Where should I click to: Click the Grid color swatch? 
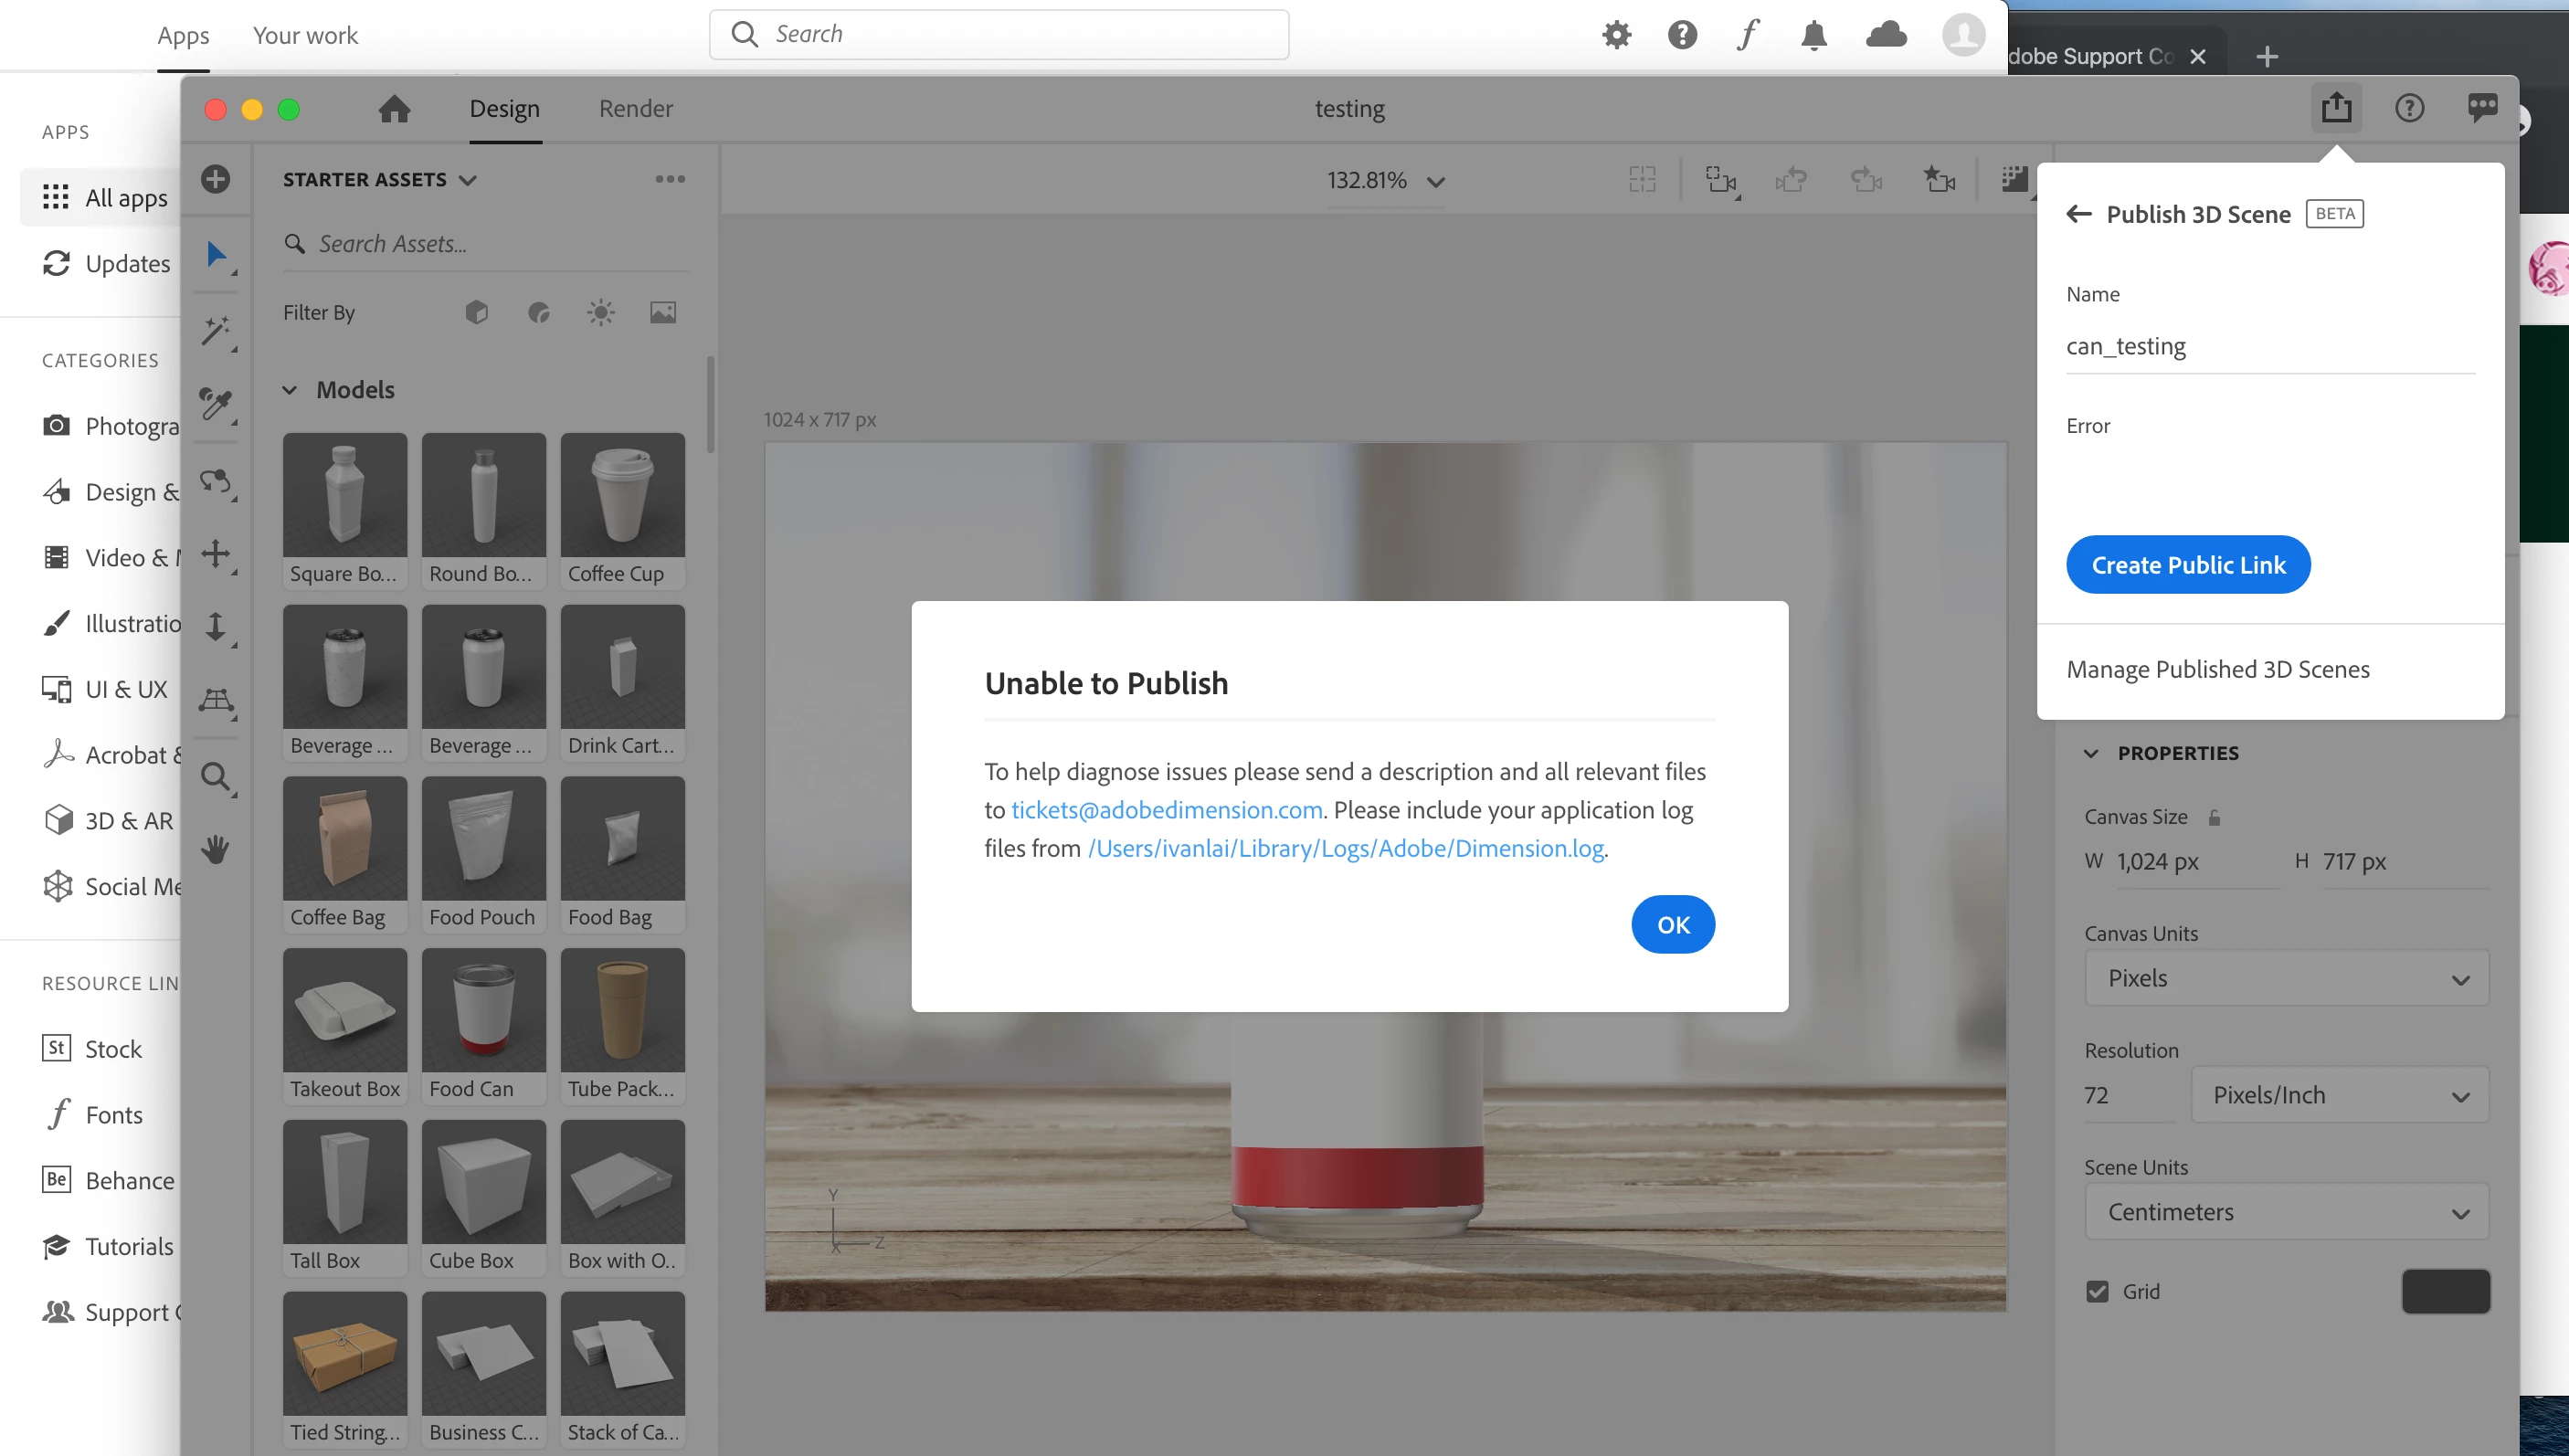click(x=2445, y=1291)
